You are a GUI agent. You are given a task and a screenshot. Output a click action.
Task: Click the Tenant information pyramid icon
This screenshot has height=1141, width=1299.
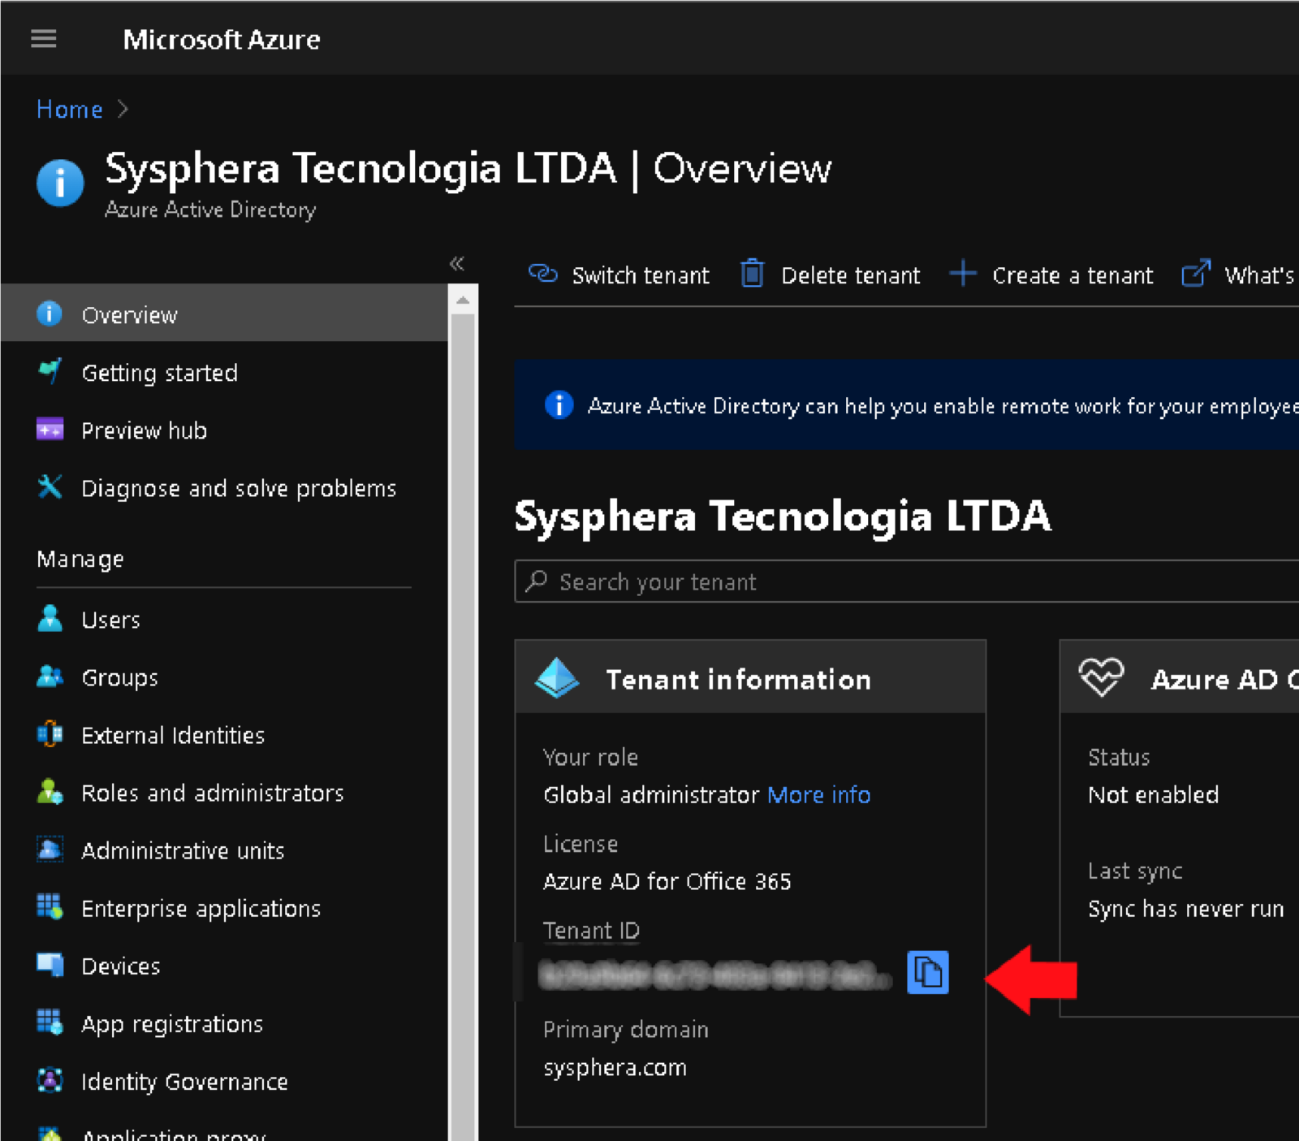point(557,678)
